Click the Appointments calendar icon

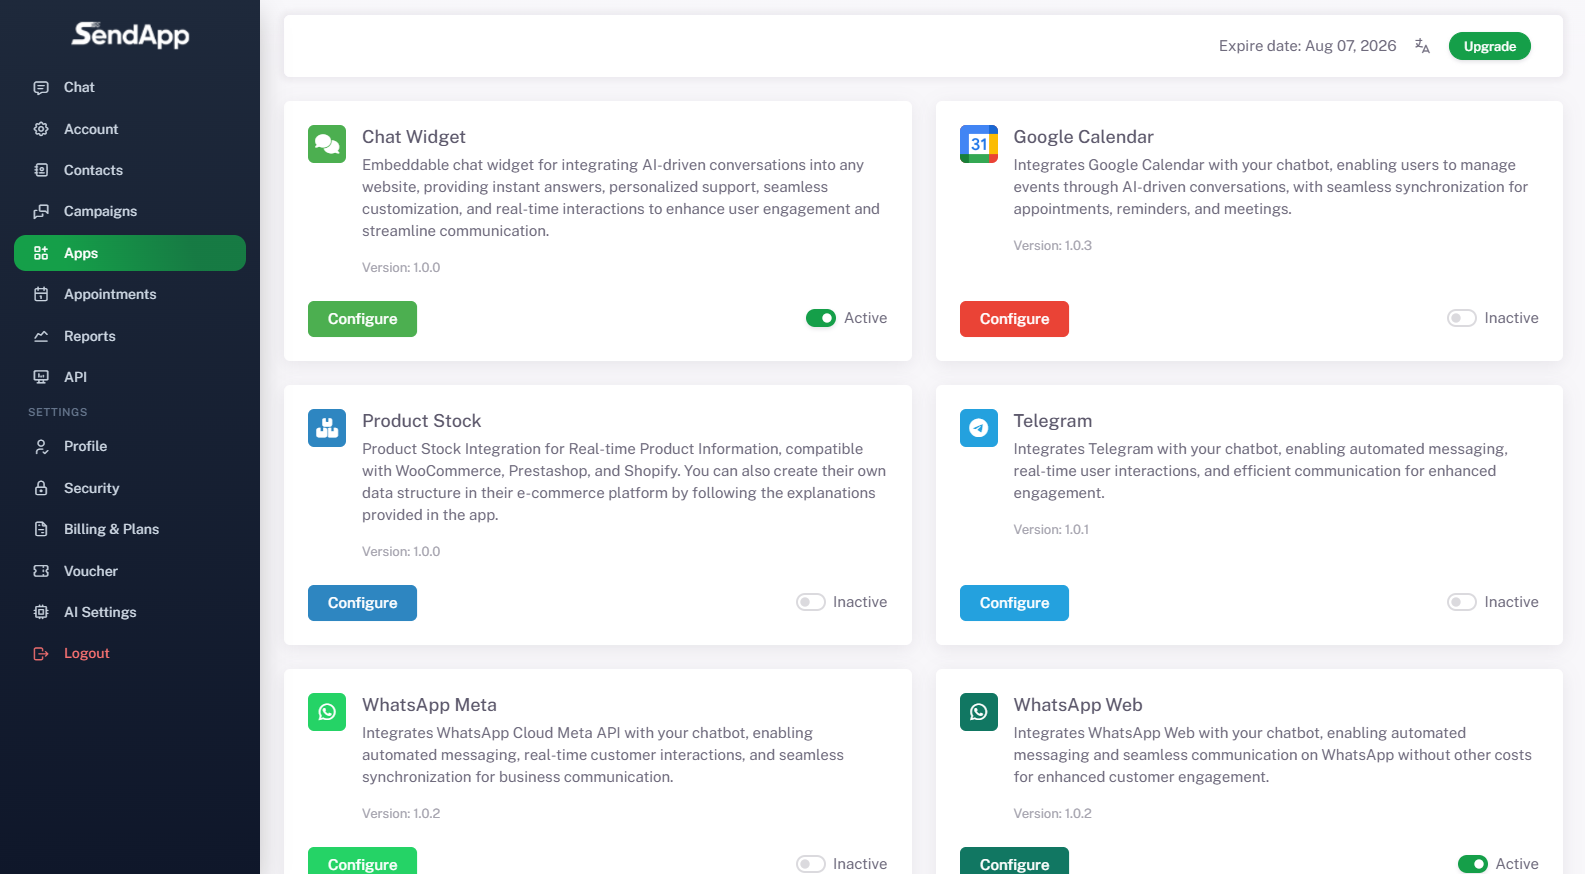pos(41,294)
